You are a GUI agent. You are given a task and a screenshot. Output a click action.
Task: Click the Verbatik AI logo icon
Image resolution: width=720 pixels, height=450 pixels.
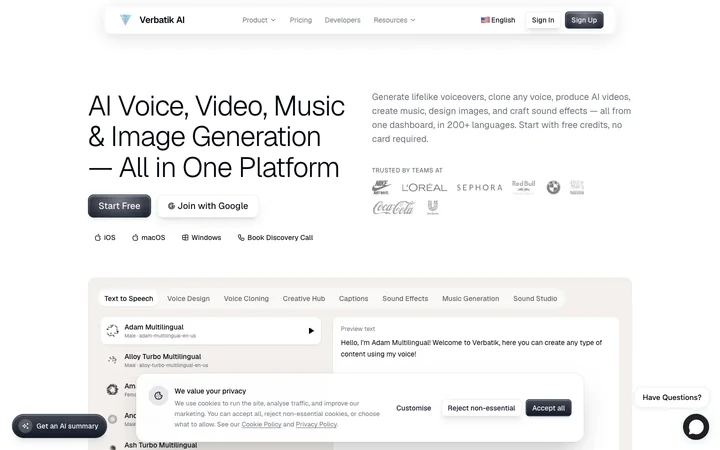click(x=125, y=20)
